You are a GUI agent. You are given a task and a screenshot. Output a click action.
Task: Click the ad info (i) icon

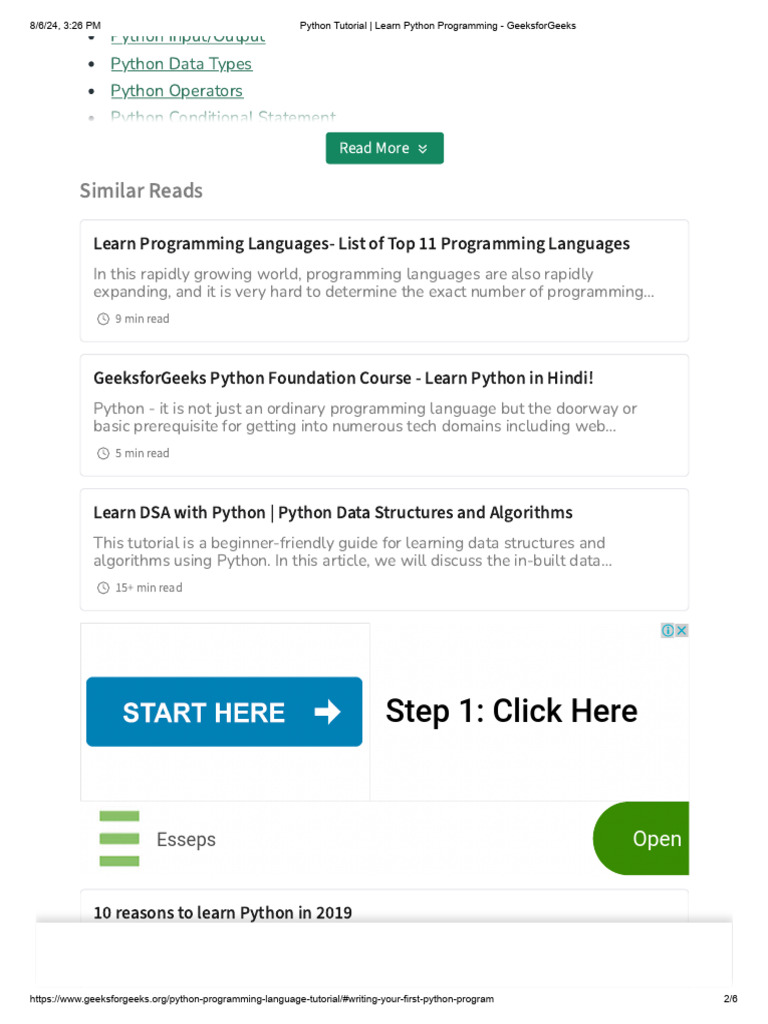click(668, 631)
